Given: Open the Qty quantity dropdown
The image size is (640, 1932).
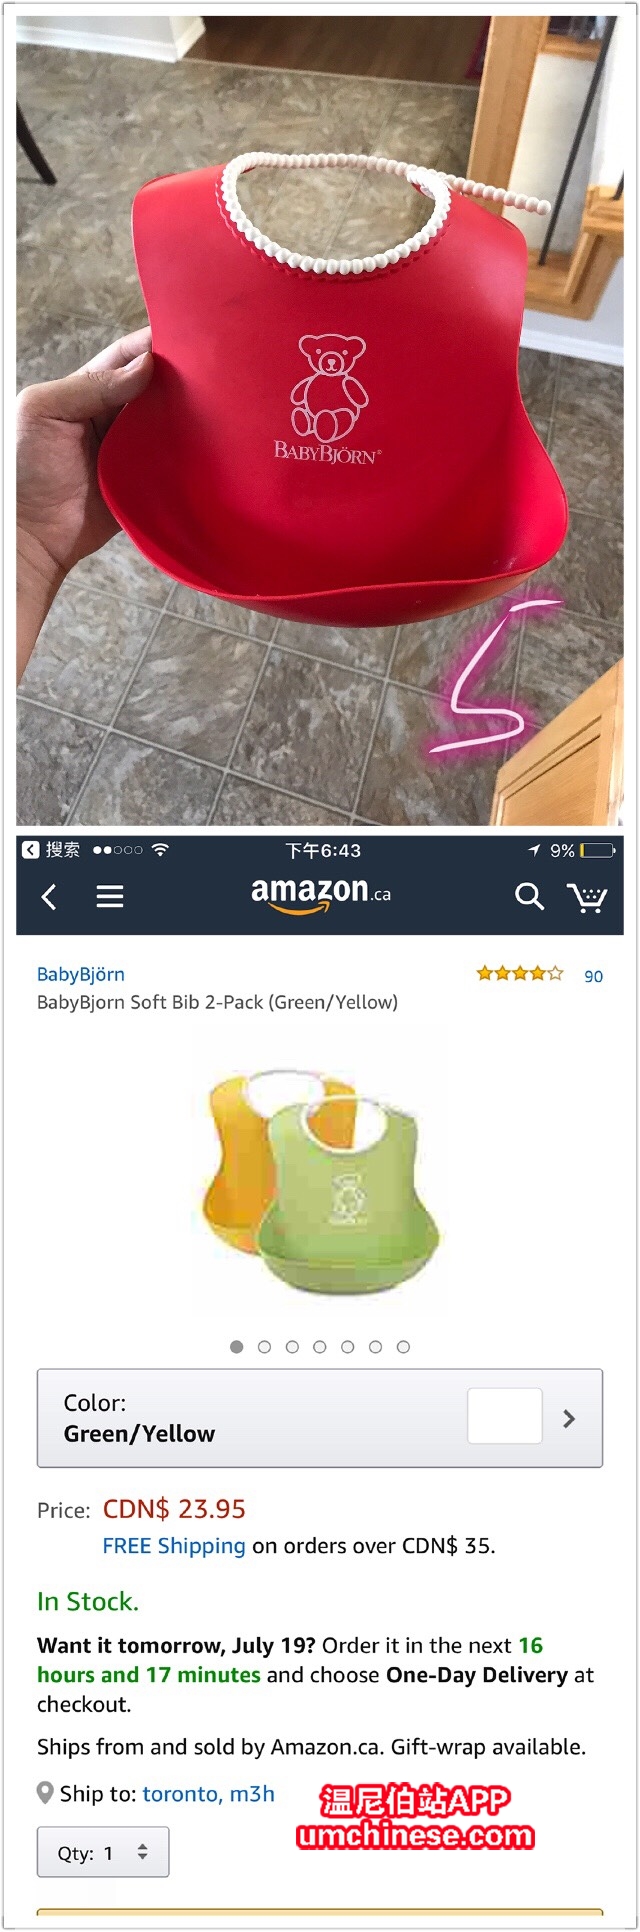Looking at the screenshot, I should (x=103, y=1852).
